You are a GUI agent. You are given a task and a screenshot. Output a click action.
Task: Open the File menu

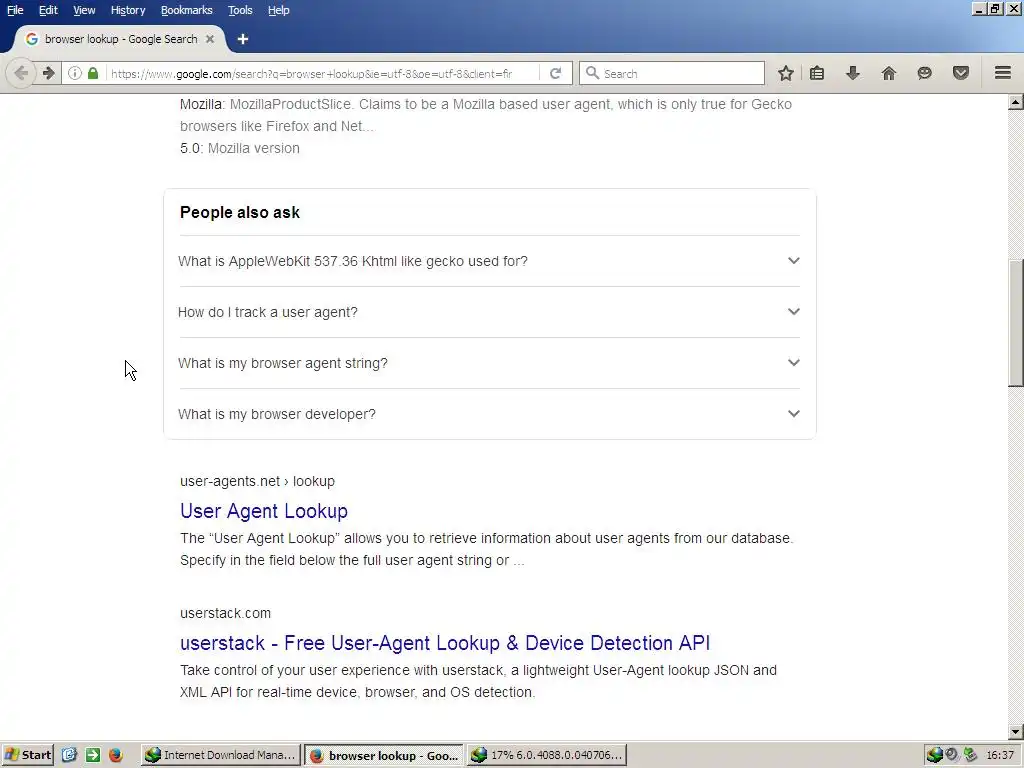[x=15, y=10]
